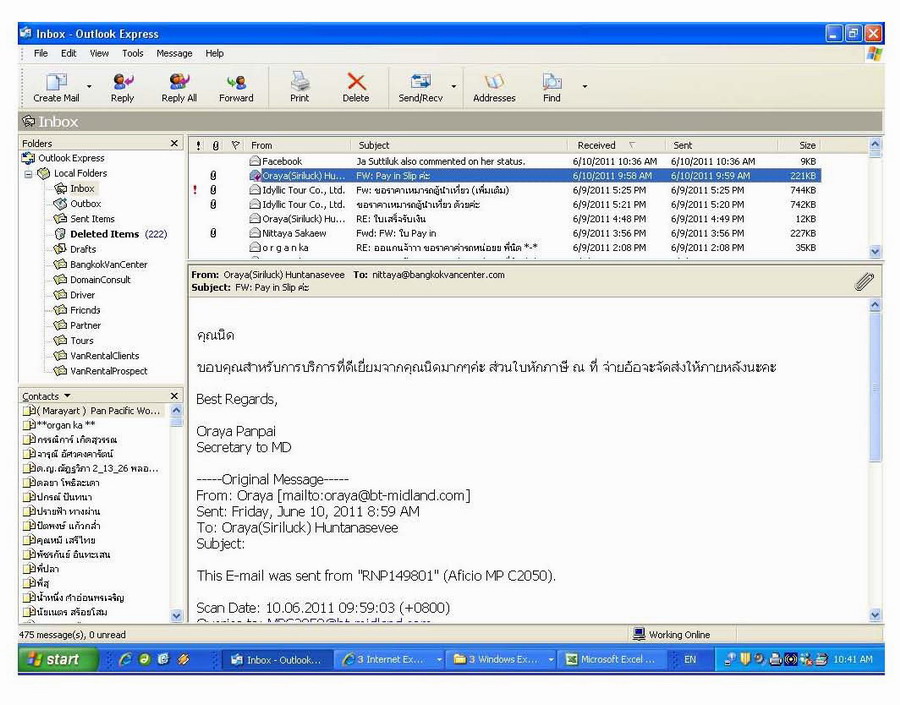This screenshot has height=705, width=900.
Task: Open the Tours folder
Action: click(74, 340)
